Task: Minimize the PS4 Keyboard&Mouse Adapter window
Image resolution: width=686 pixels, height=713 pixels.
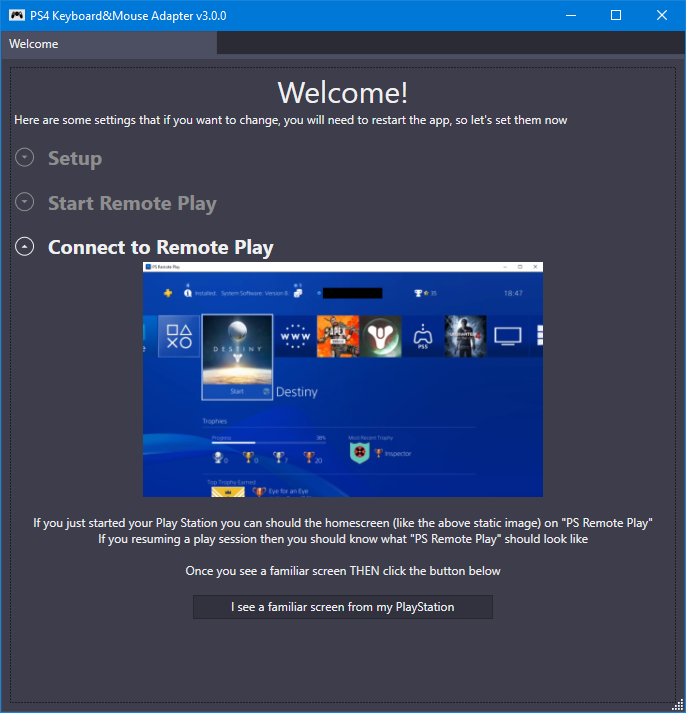Action: point(571,15)
